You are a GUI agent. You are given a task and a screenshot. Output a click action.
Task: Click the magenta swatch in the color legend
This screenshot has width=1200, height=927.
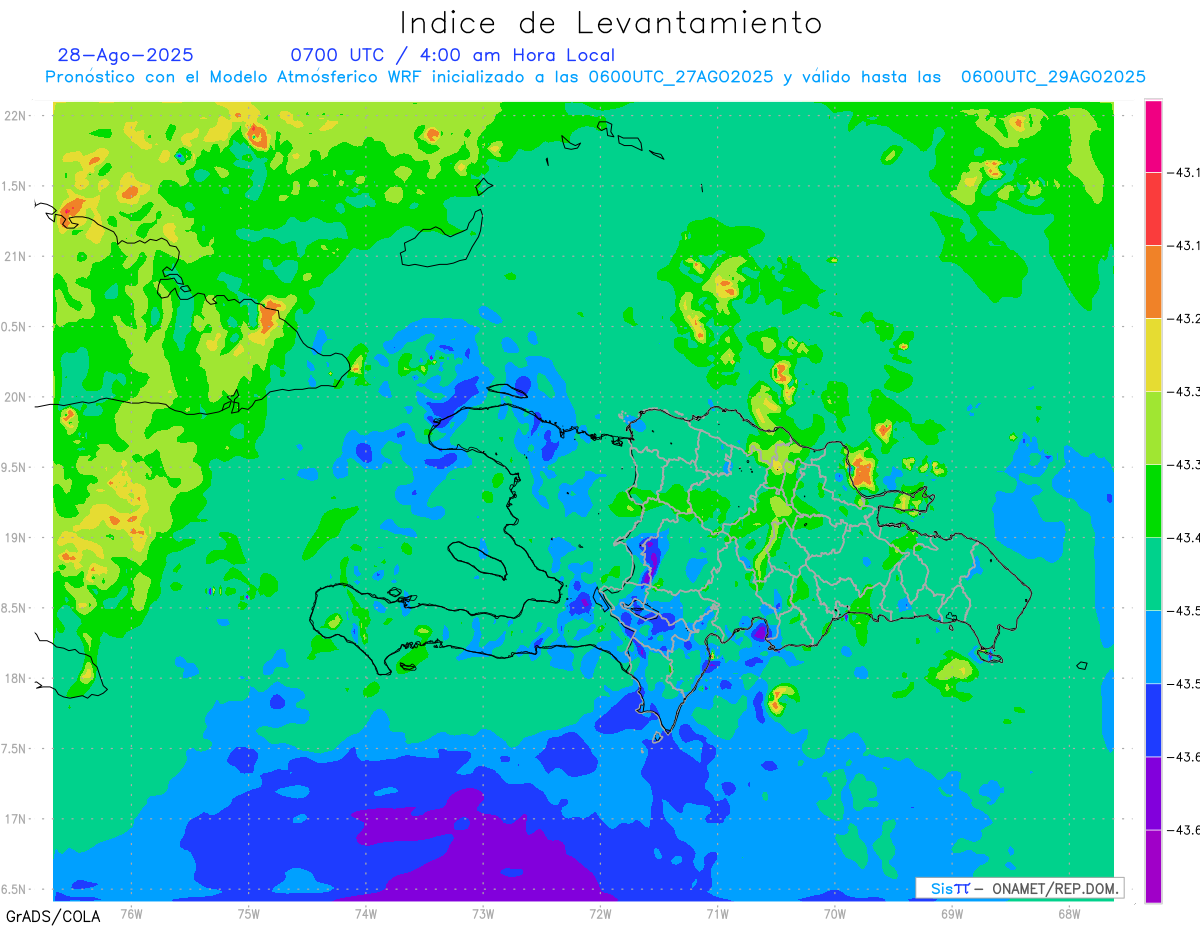[1153, 136]
